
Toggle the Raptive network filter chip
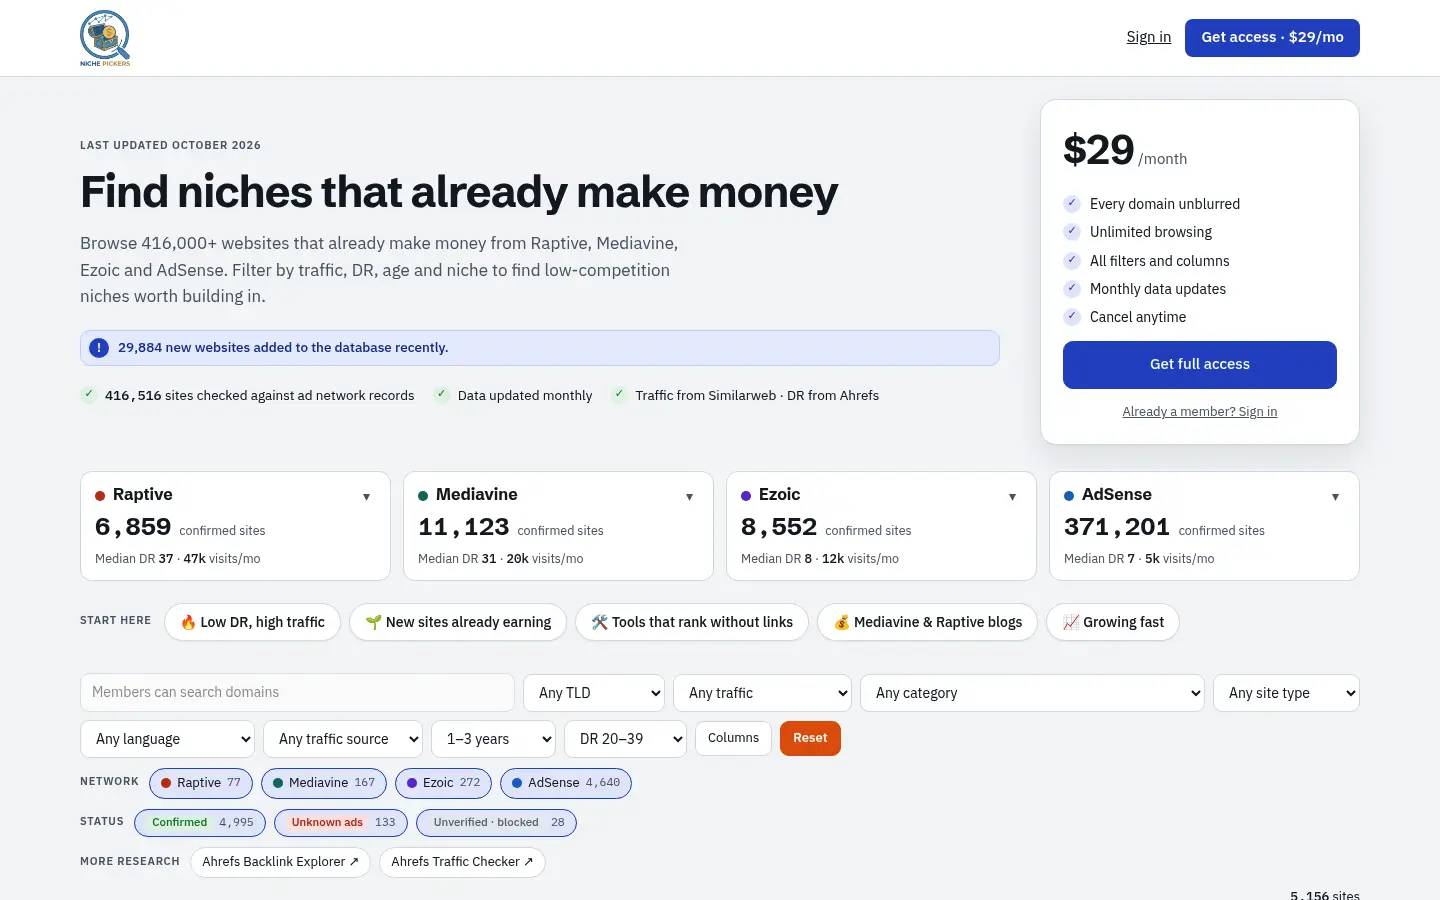[x=201, y=783]
